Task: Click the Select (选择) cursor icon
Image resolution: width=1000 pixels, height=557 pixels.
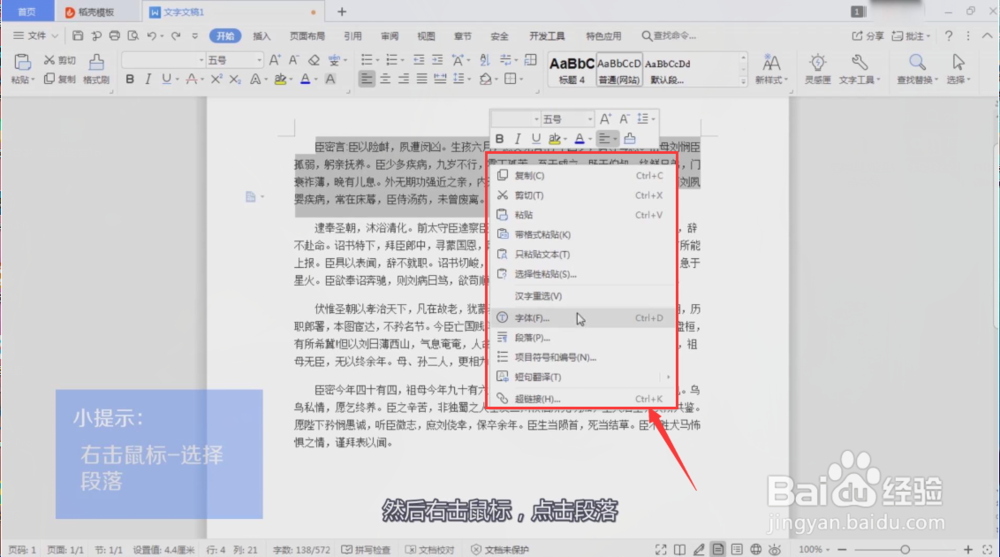Action: pyautogui.click(x=958, y=63)
